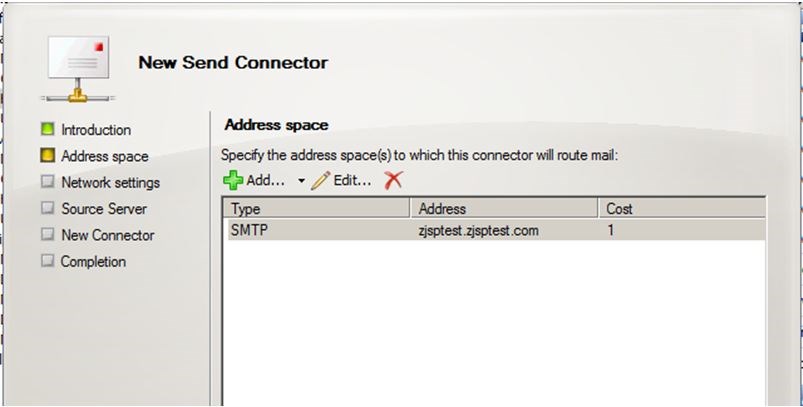The image size is (803, 407).
Task: Open the Add dropdown arrow
Action: click(x=301, y=181)
